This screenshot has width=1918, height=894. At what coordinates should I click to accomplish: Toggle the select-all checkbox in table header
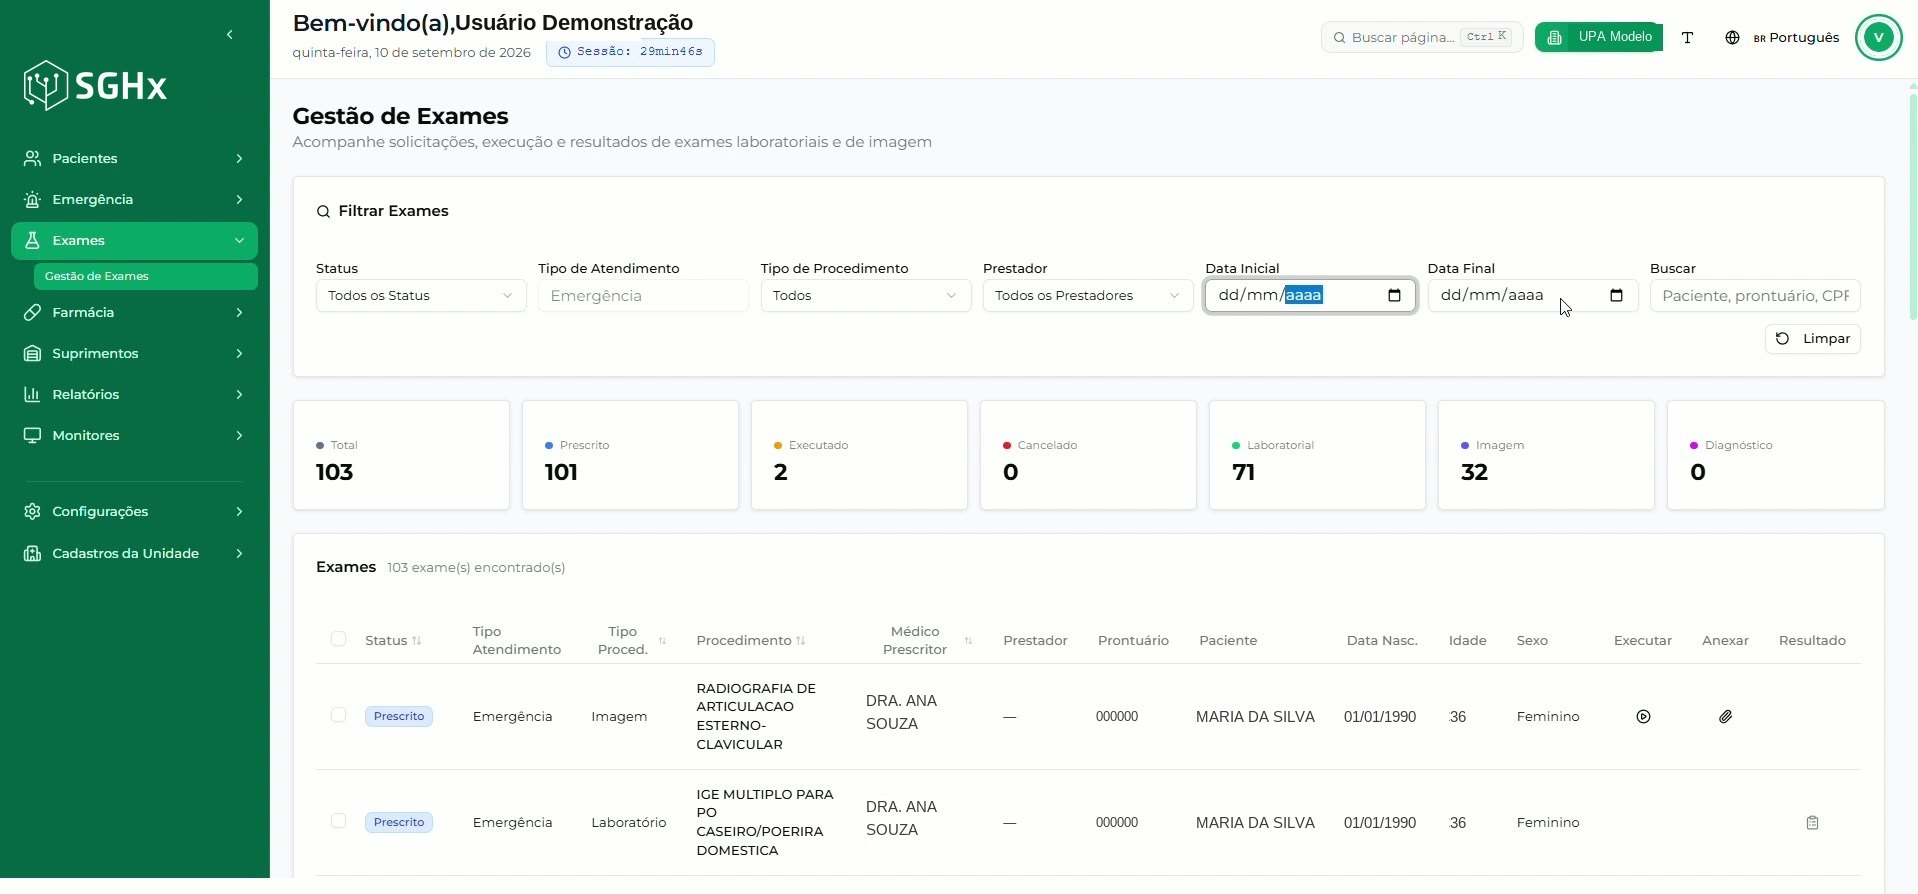click(x=338, y=639)
